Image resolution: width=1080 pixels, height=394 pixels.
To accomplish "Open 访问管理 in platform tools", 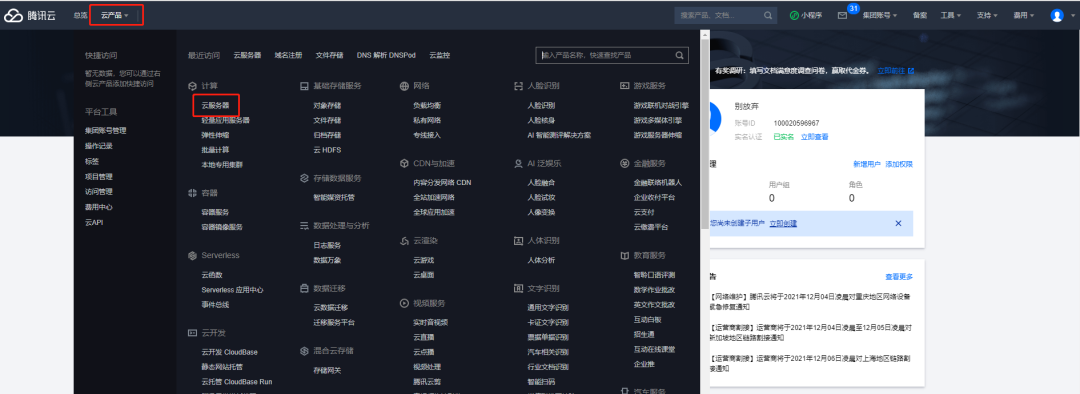I will tap(98, 191).
